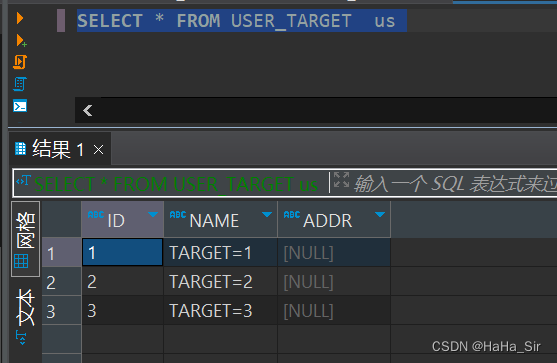Select the NULL ADDR cell in row 2
This screenshot has width=557, height=363.
(334, 281)
